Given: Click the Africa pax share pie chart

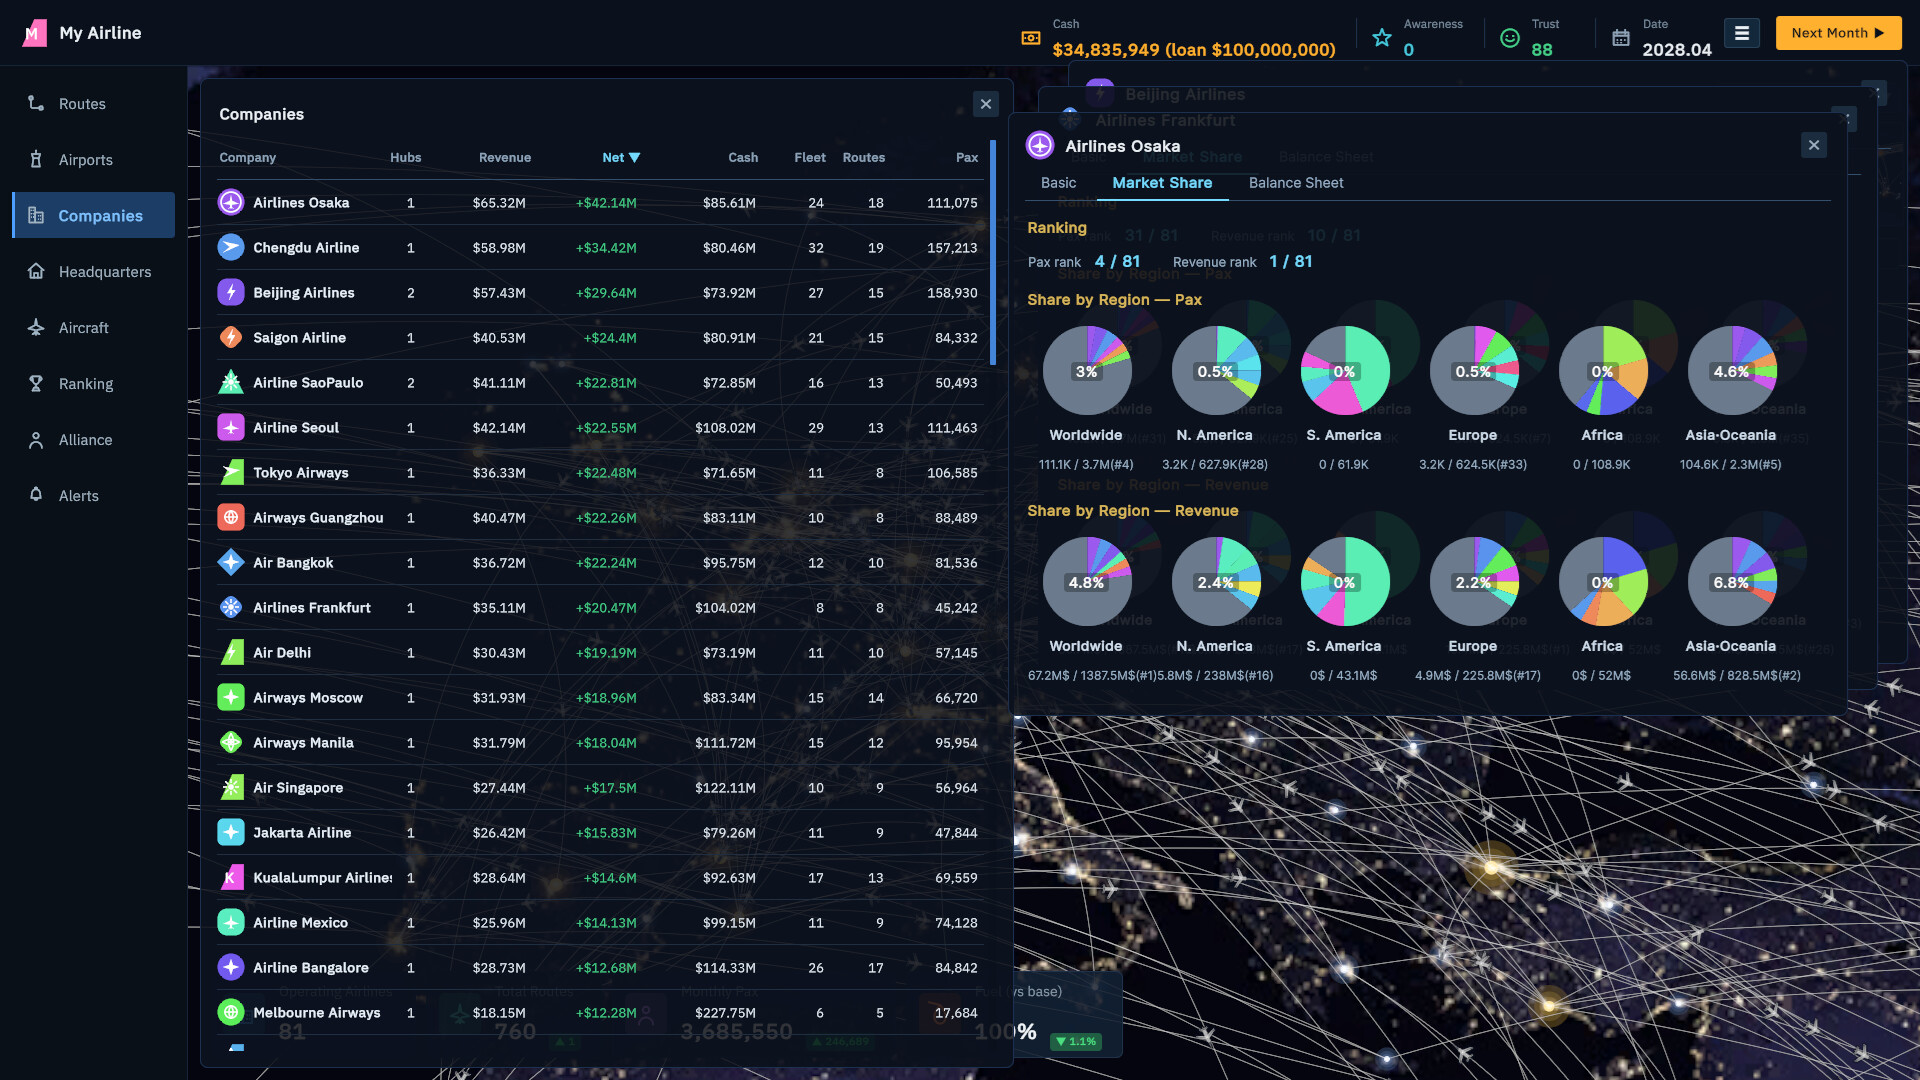Looking at the screenshot, I should click(x=1603, y=370).
